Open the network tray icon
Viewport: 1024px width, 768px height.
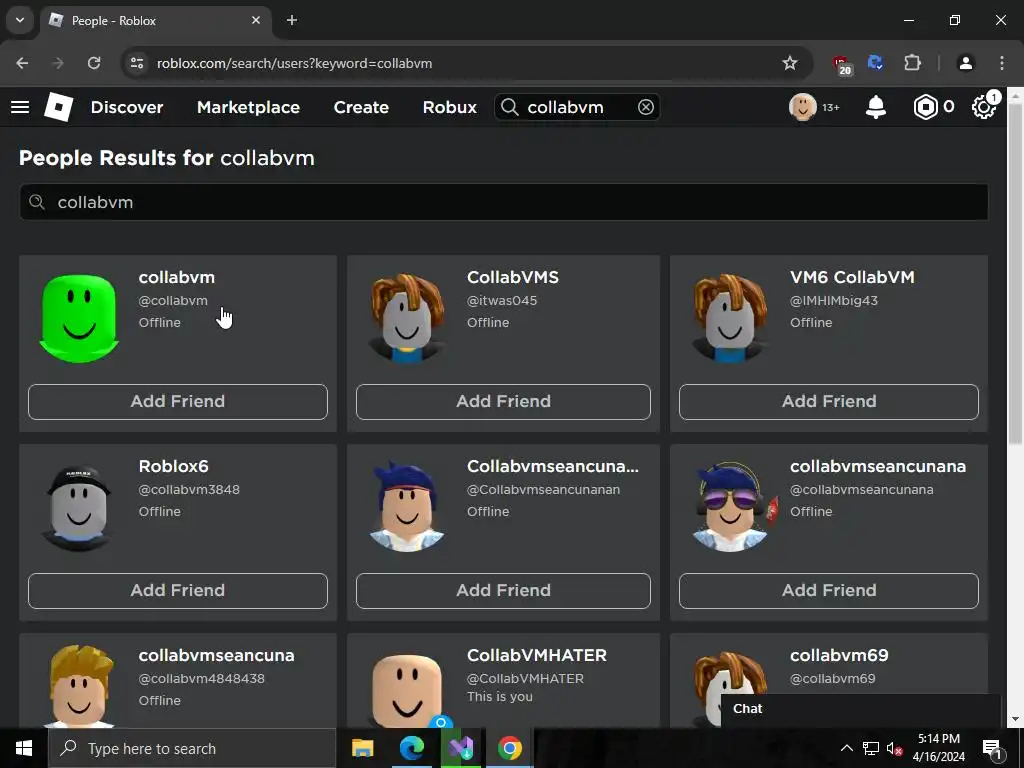click(871, 748)
